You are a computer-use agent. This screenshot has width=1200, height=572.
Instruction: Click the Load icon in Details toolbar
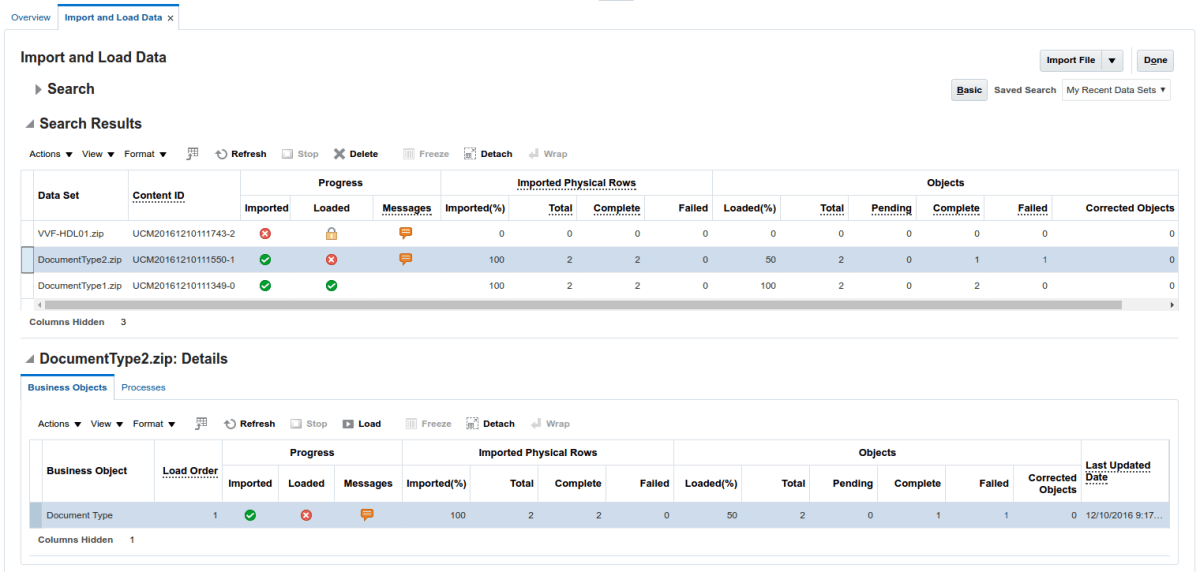pyautogui.click(x=348, y=424)
